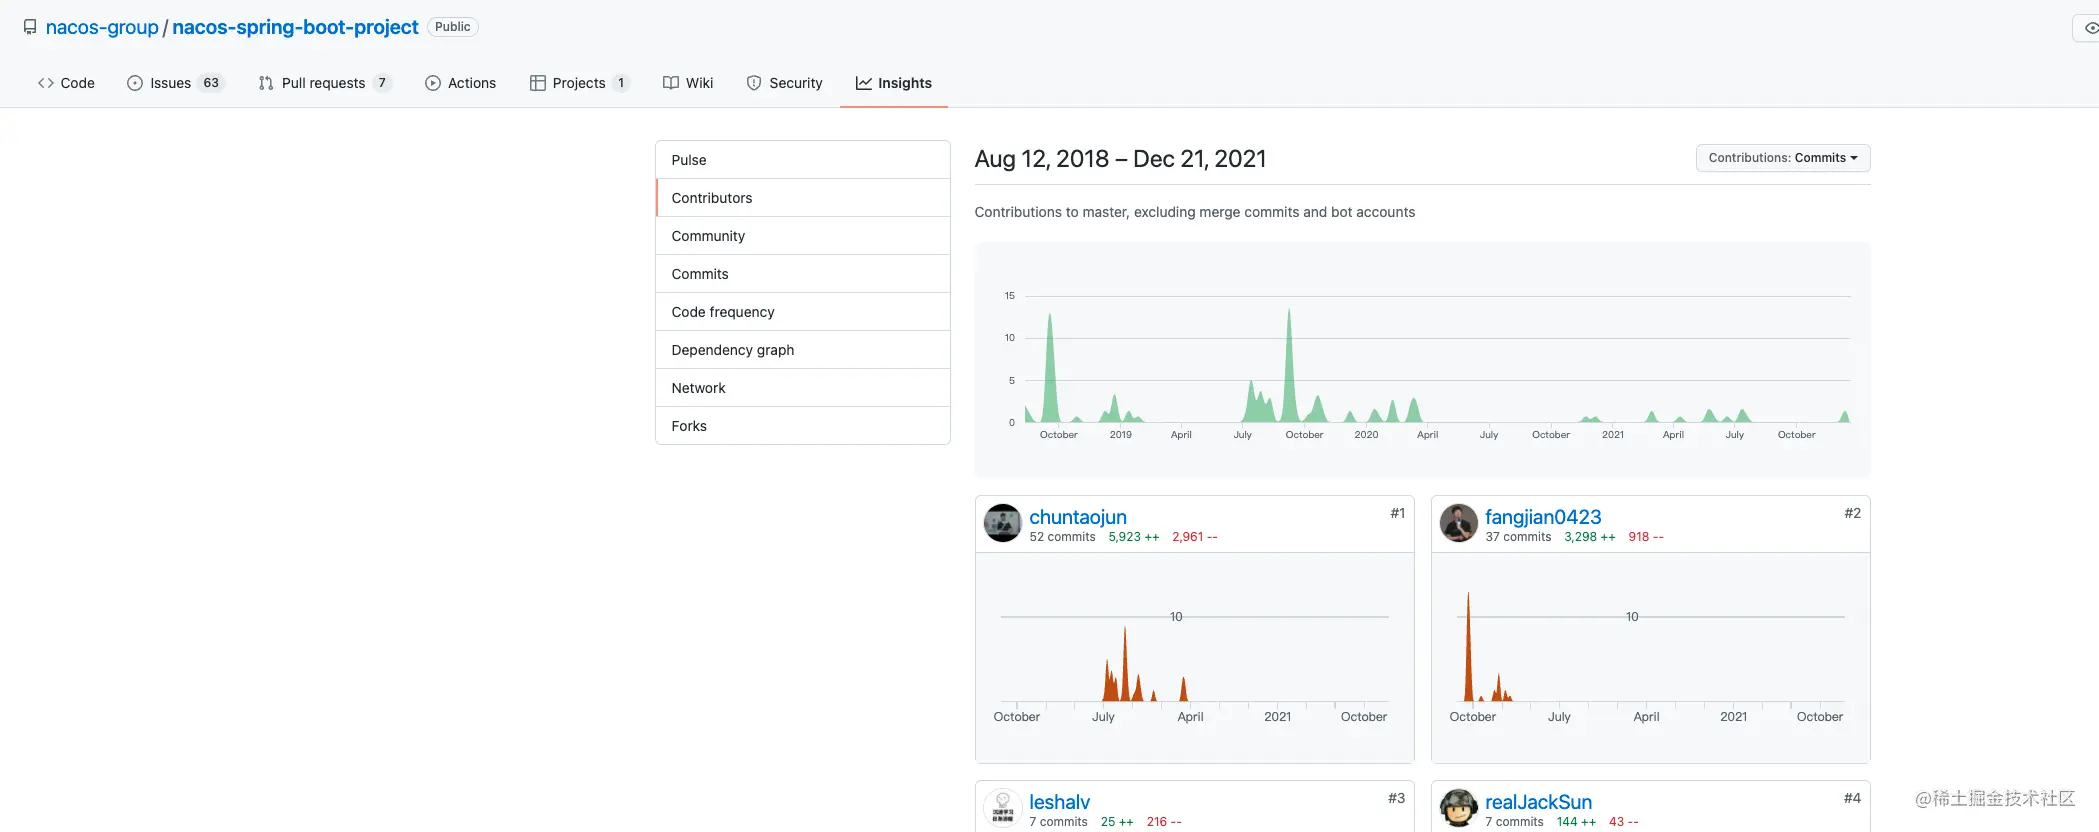Click the #1 rank label
2099x832 pixels.
pyautogui.click(x=1397, y=513)
